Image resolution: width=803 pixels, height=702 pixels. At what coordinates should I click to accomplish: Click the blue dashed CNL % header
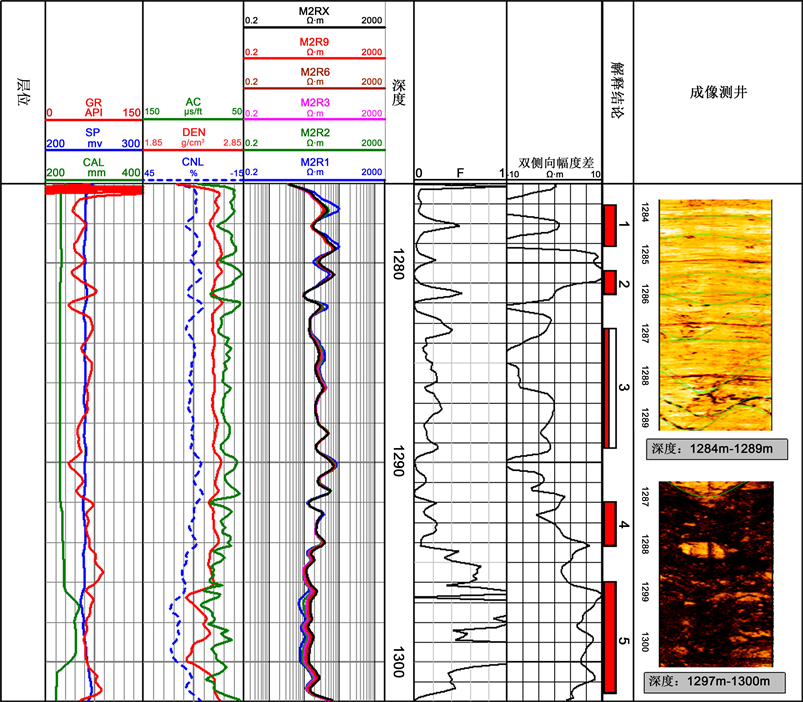coord(195,167)
